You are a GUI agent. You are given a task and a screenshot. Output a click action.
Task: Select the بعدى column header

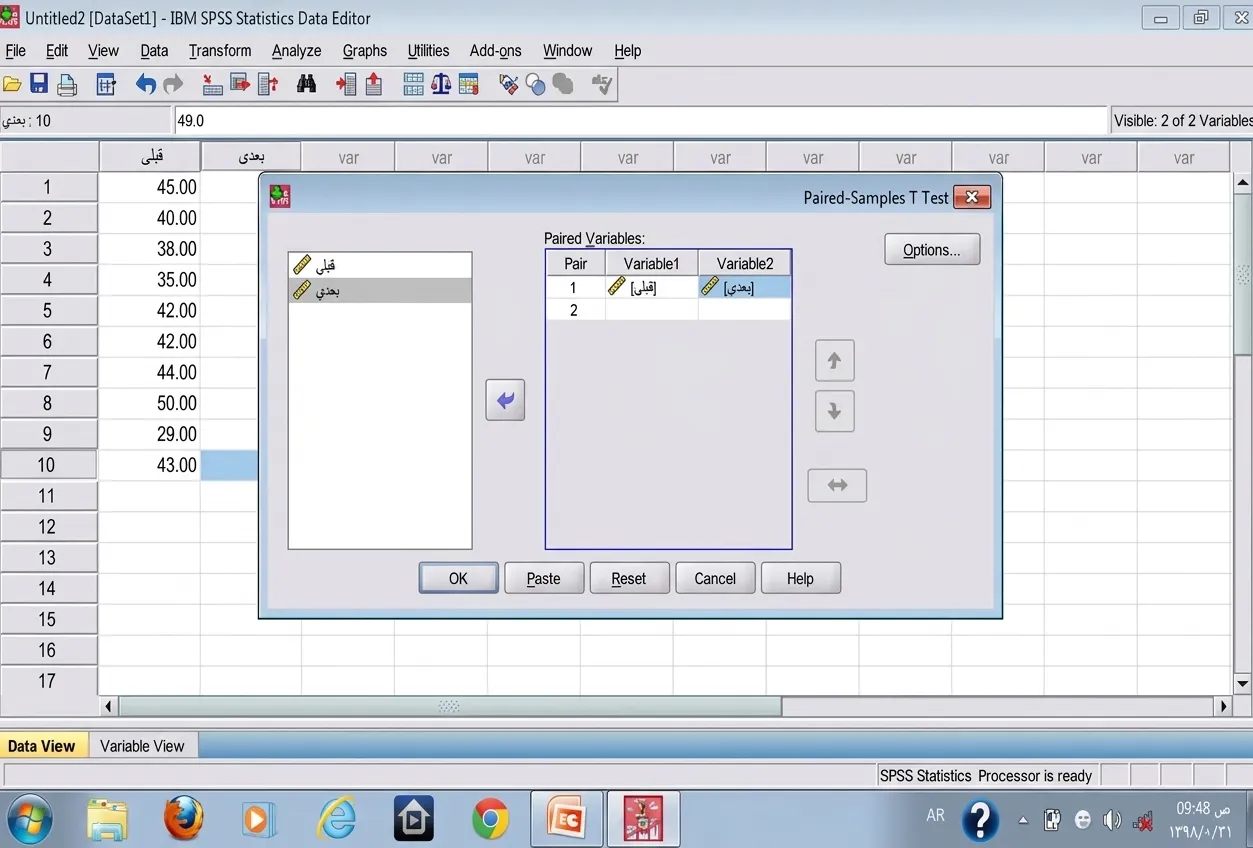(250, 157)
